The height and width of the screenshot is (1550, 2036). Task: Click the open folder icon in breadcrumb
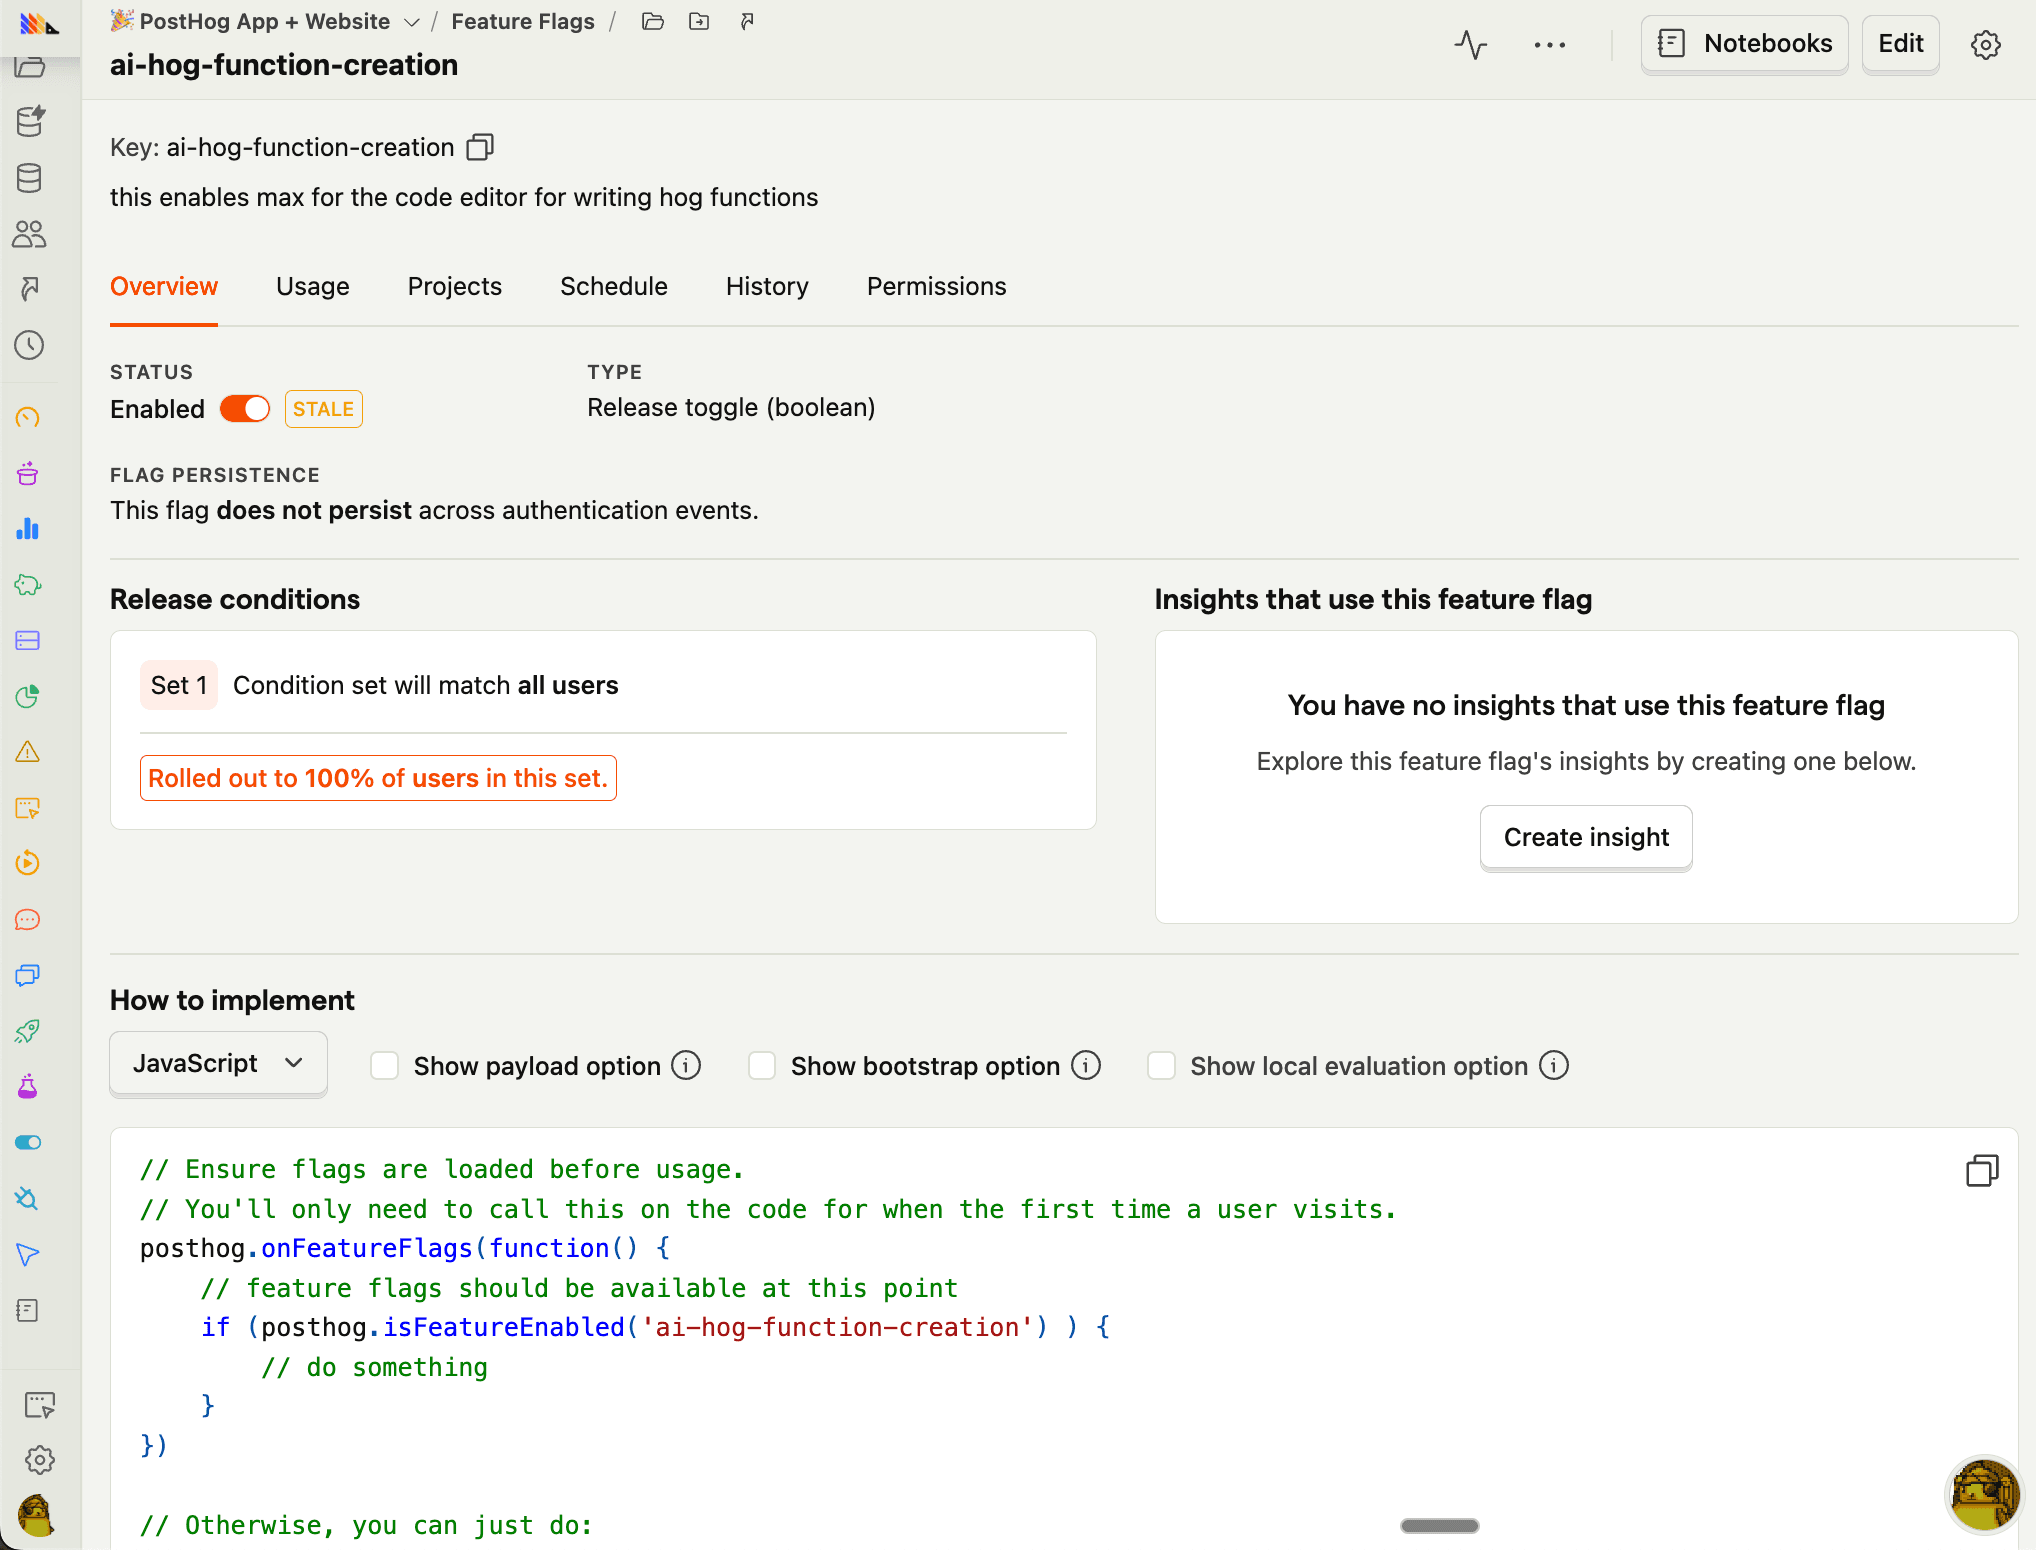[x=653, y=21]
